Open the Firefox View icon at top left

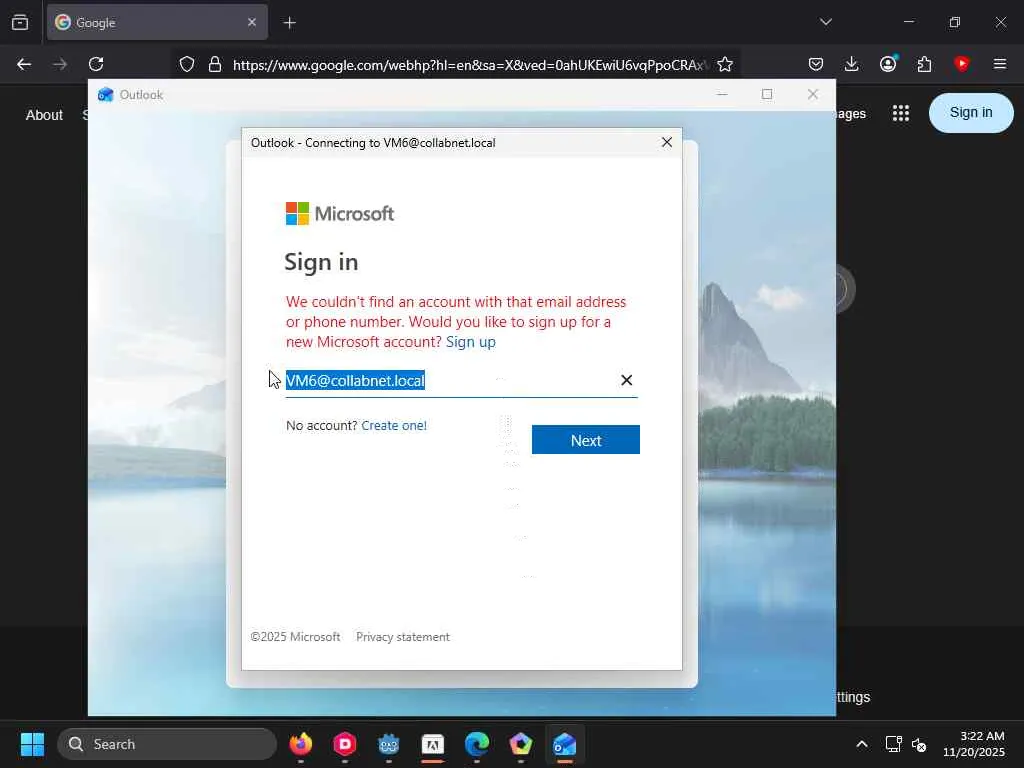(20, 22)
